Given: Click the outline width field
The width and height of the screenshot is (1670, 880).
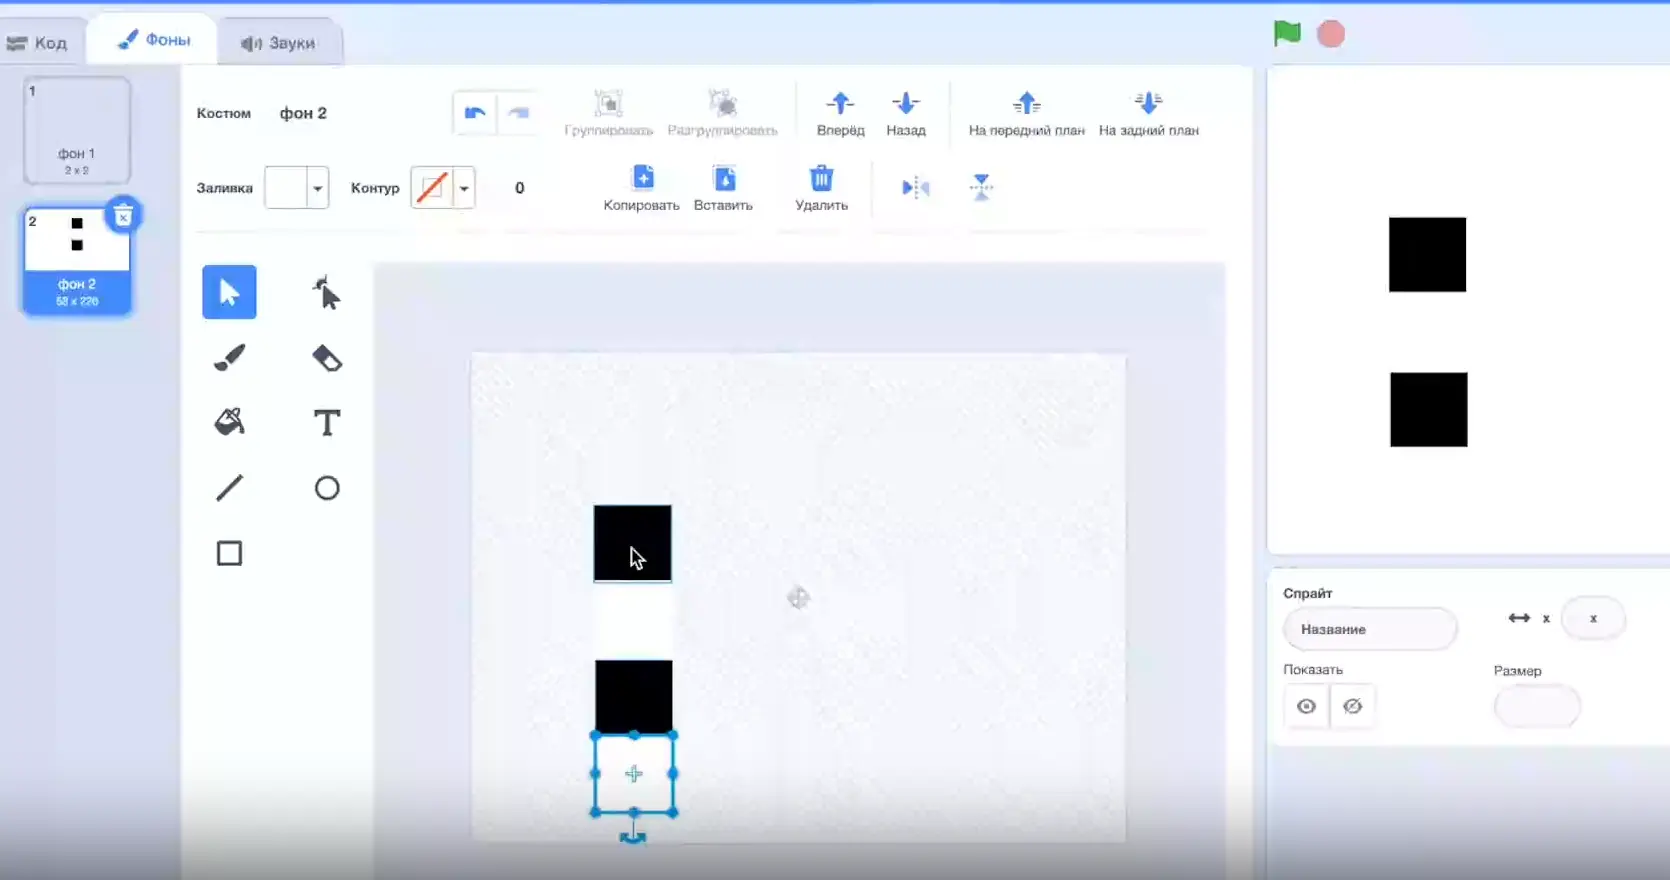Looking at the screenshot, I should tap(519, 188).
